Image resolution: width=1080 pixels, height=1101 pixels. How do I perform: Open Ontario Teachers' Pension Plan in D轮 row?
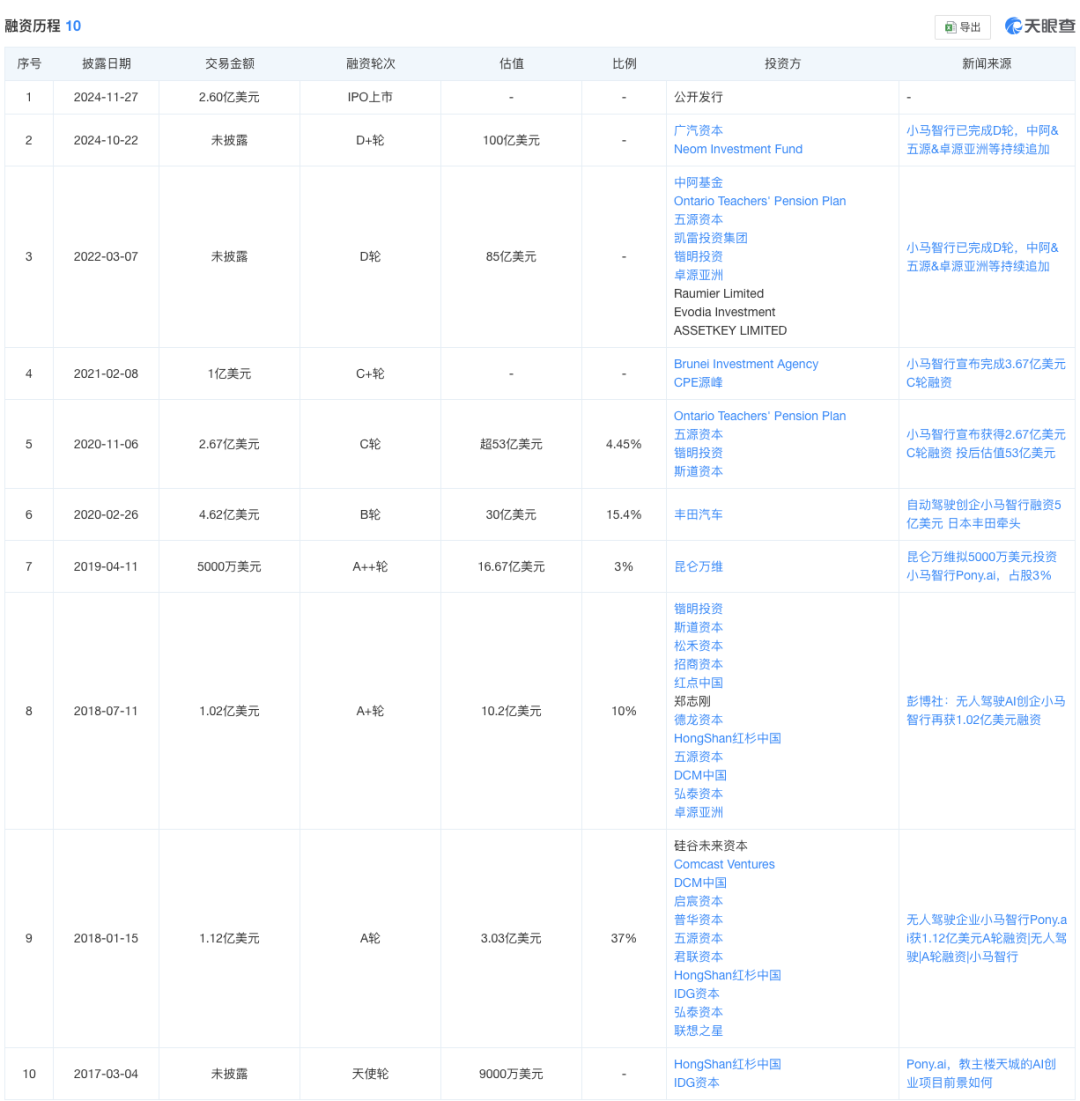click(x=760, y=201)
